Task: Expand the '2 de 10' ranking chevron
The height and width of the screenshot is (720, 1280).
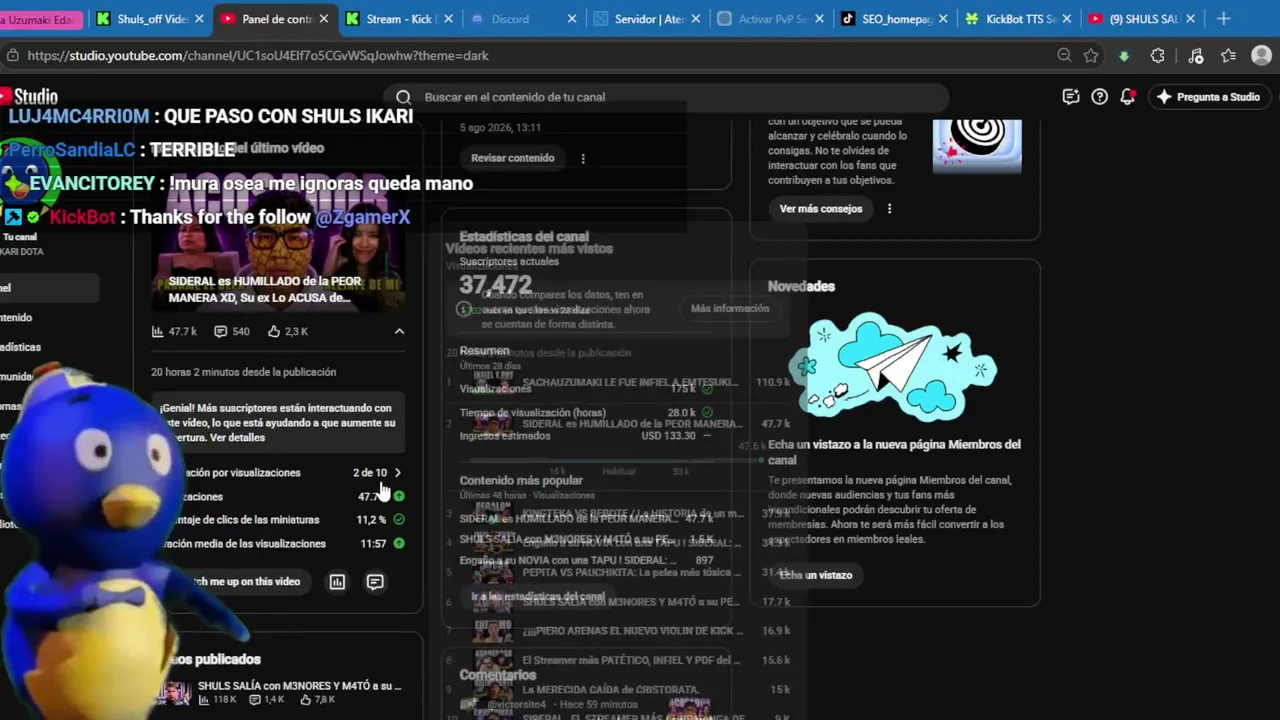Action: pos(398,473)
